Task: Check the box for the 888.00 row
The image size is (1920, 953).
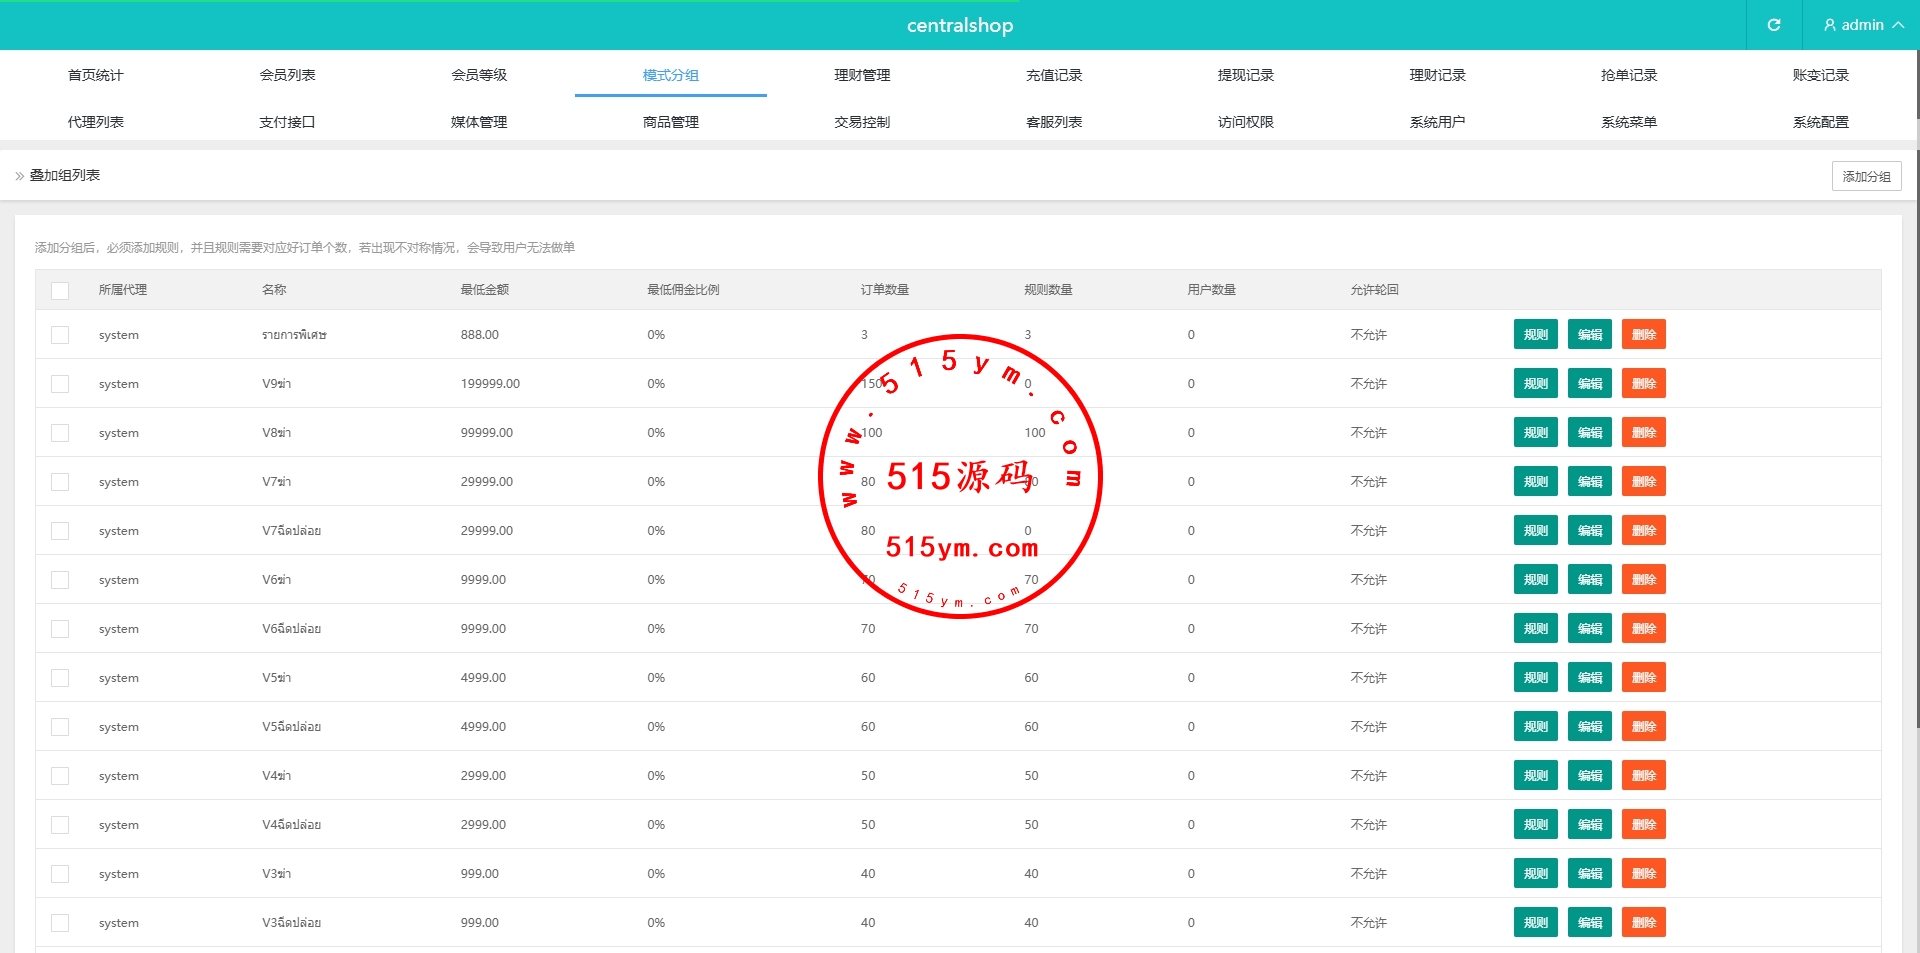Action: [60, 335]
